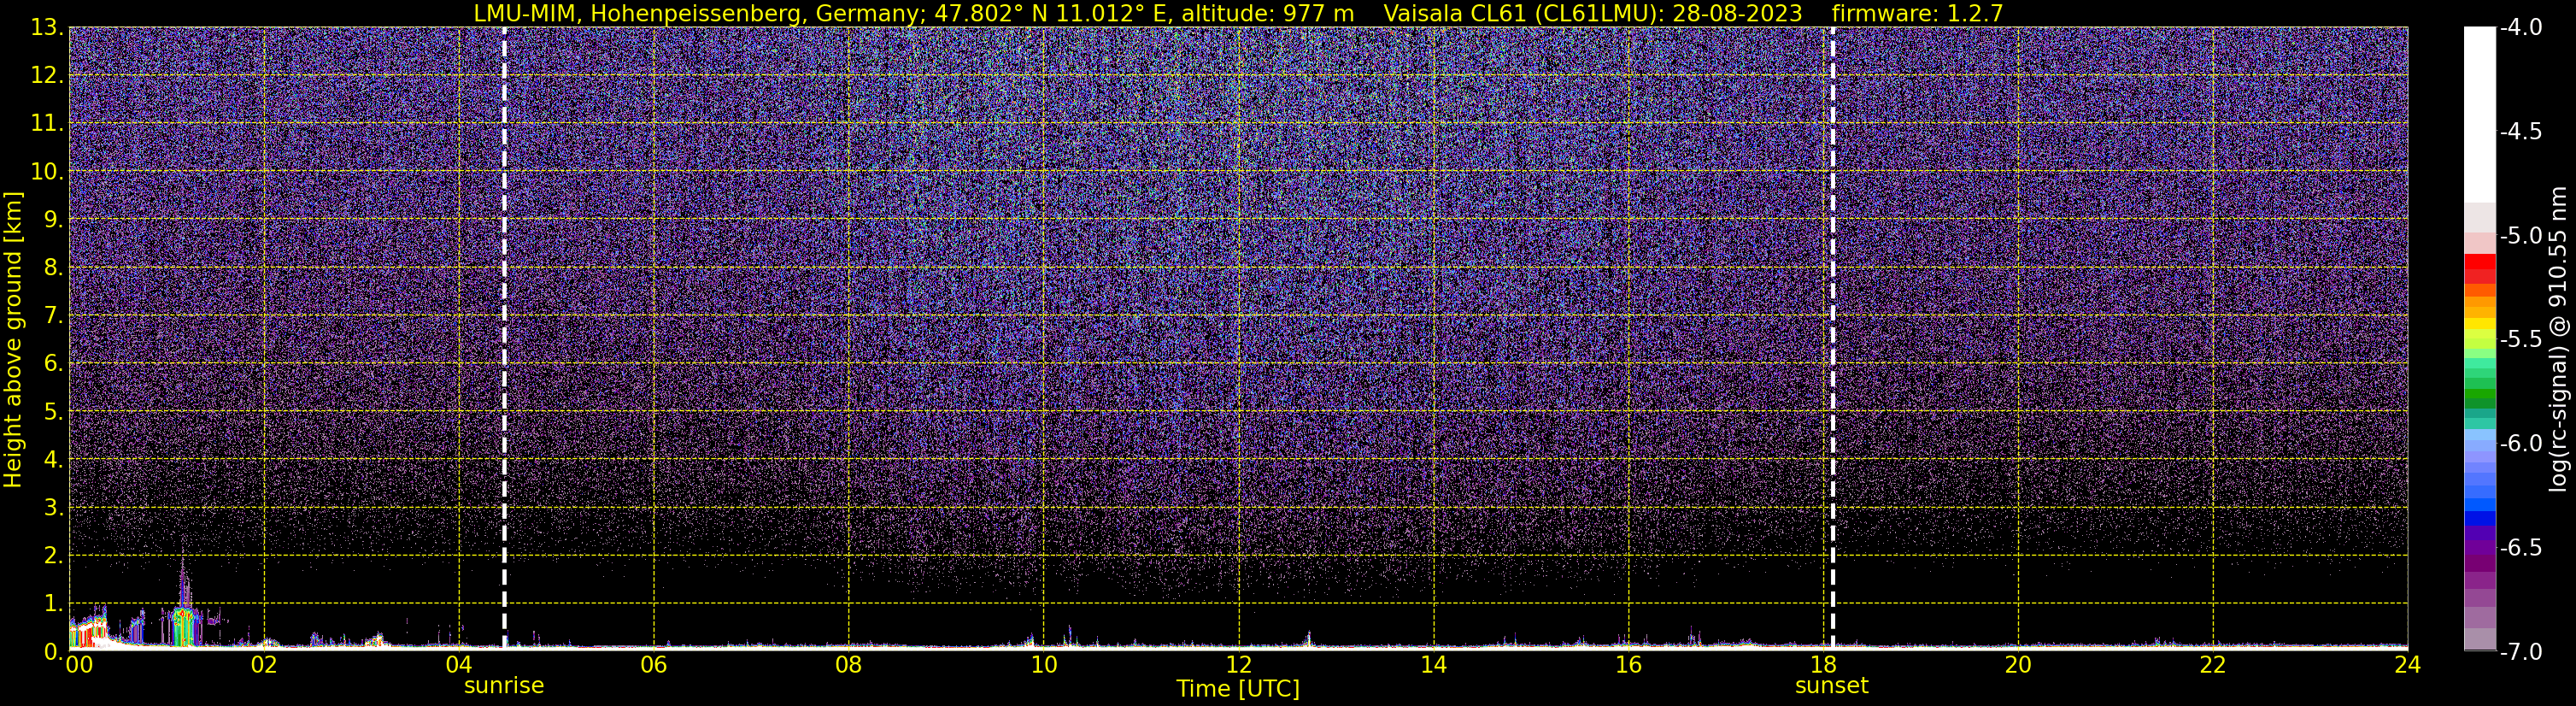Click the firmware: 1.2.7 text
Screen dimensions: 2576x706
coord(1917,13)
